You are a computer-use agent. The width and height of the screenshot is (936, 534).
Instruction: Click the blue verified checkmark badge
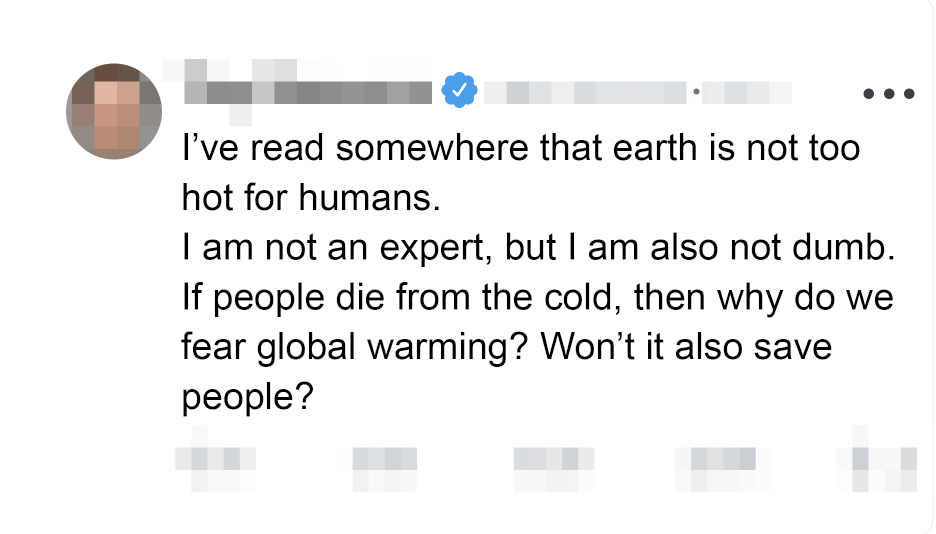[459, 92]
